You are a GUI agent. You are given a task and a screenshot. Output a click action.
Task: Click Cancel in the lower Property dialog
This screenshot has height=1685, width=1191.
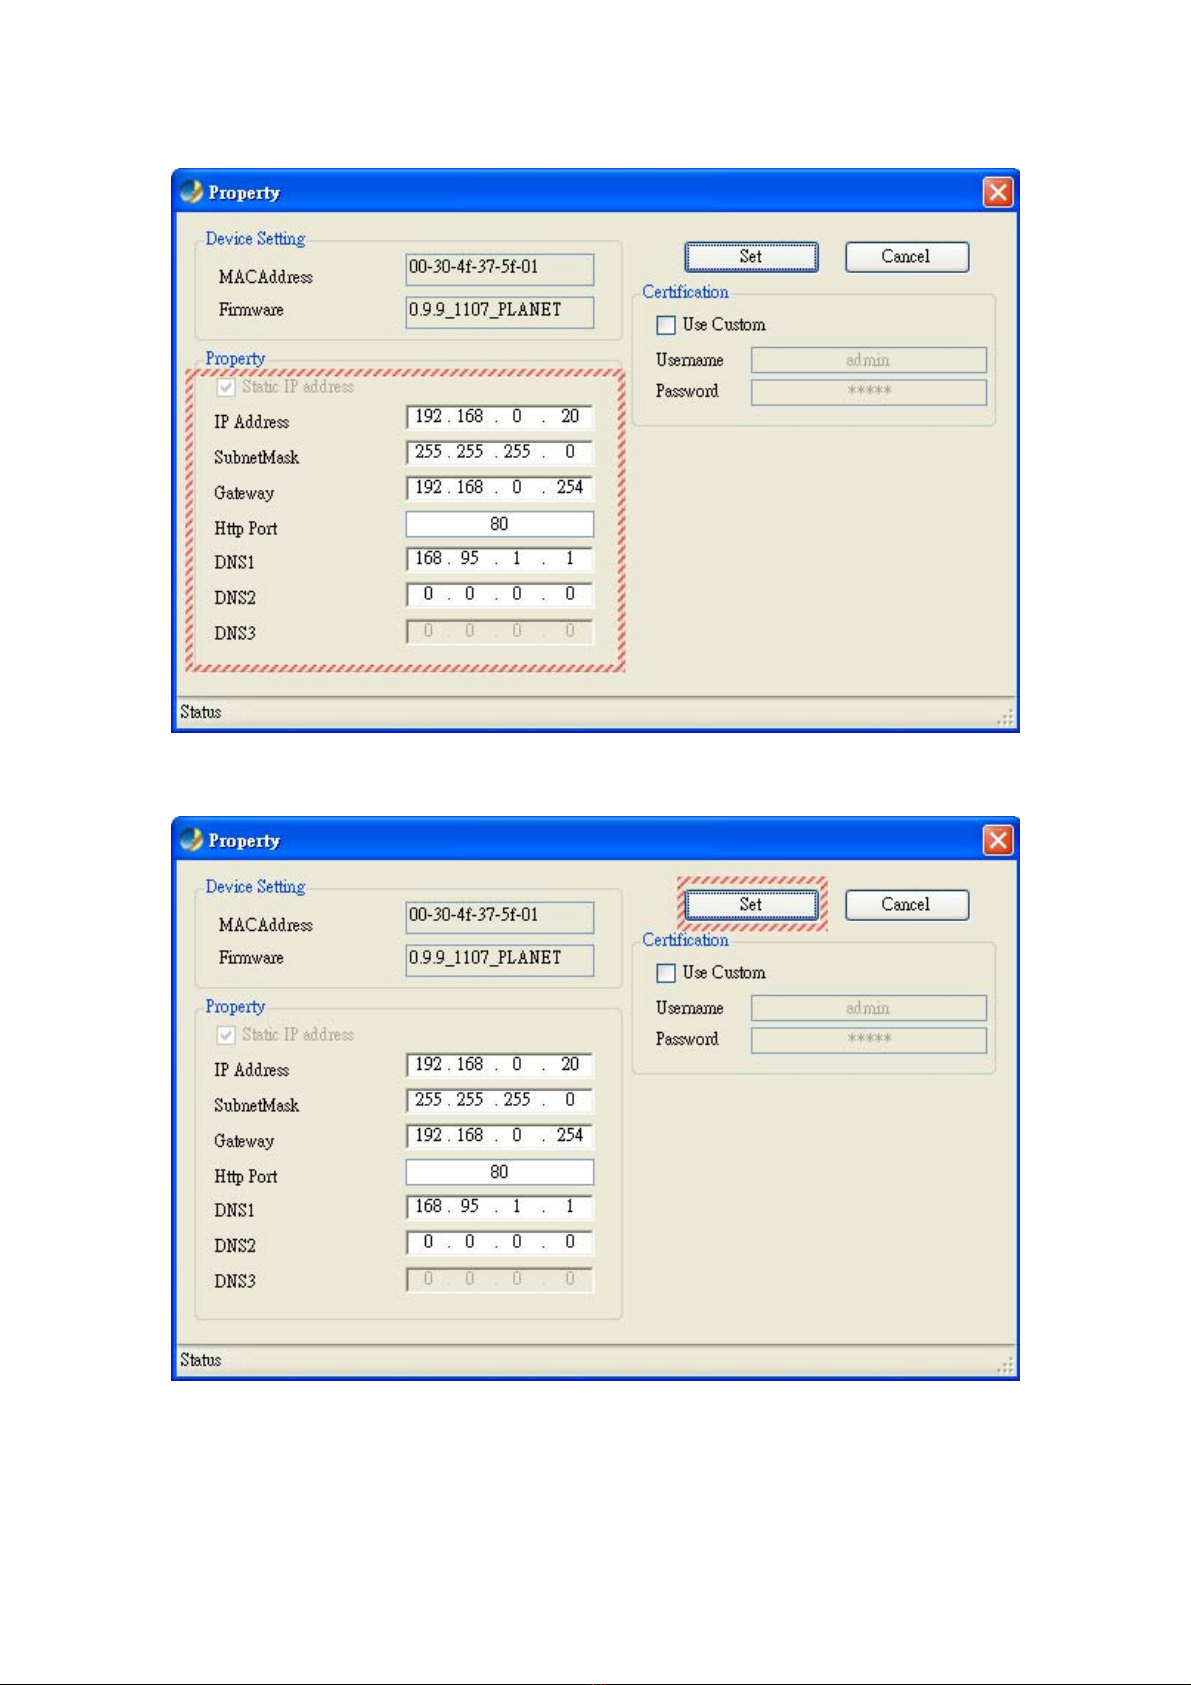[x=906, y=905]
